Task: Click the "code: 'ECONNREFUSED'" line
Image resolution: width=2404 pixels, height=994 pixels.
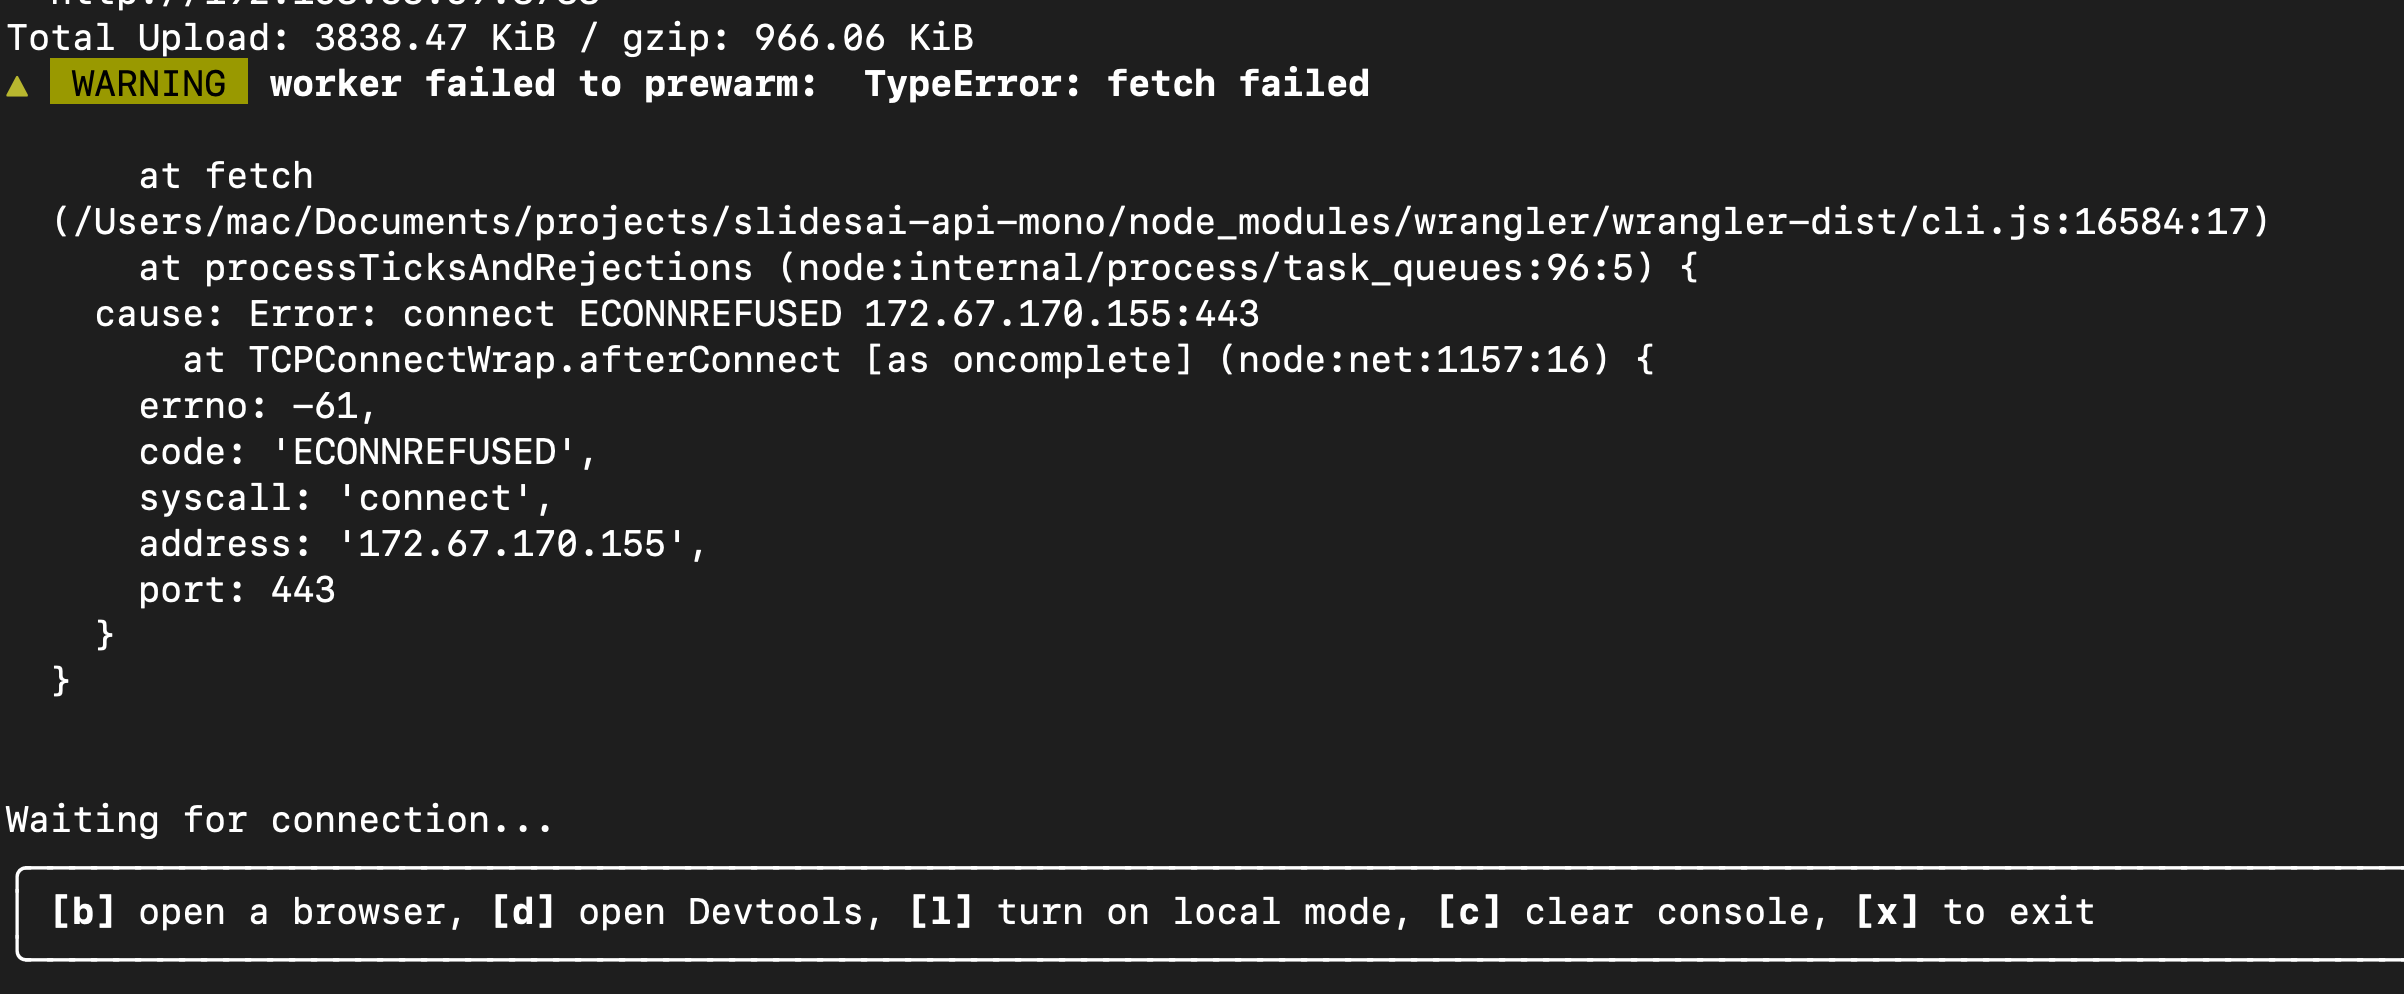Action: (367, 452)
